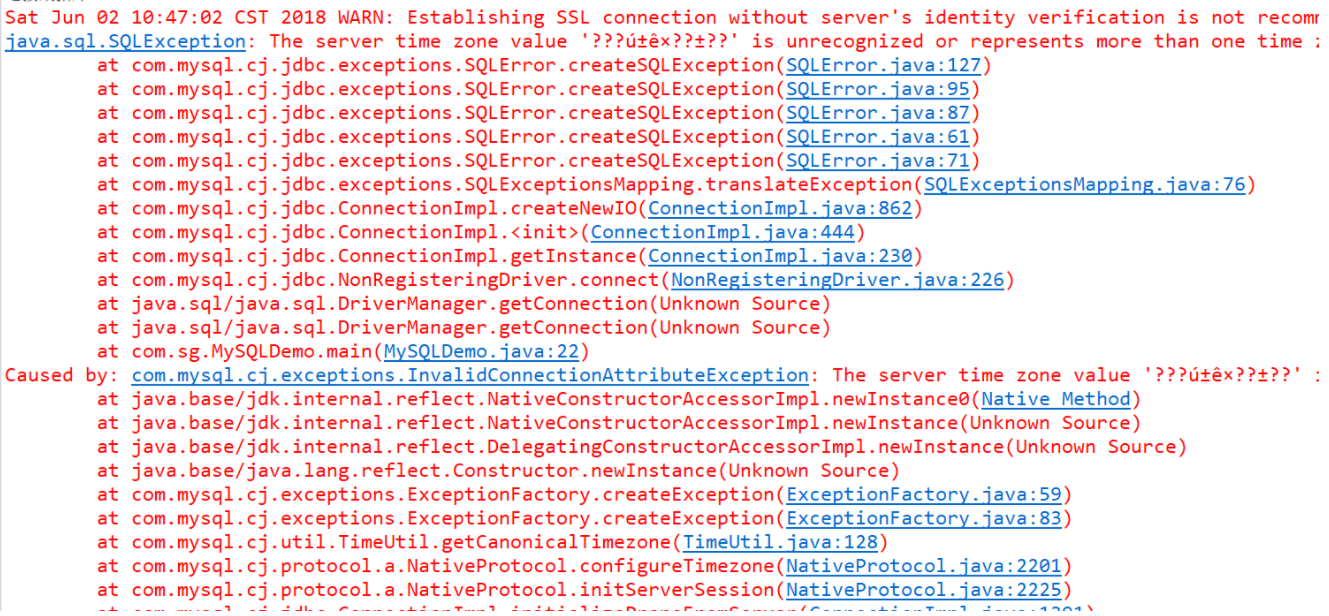Open the java.sql.SQLException class link
1329x616 pixels.
point(120,41)
